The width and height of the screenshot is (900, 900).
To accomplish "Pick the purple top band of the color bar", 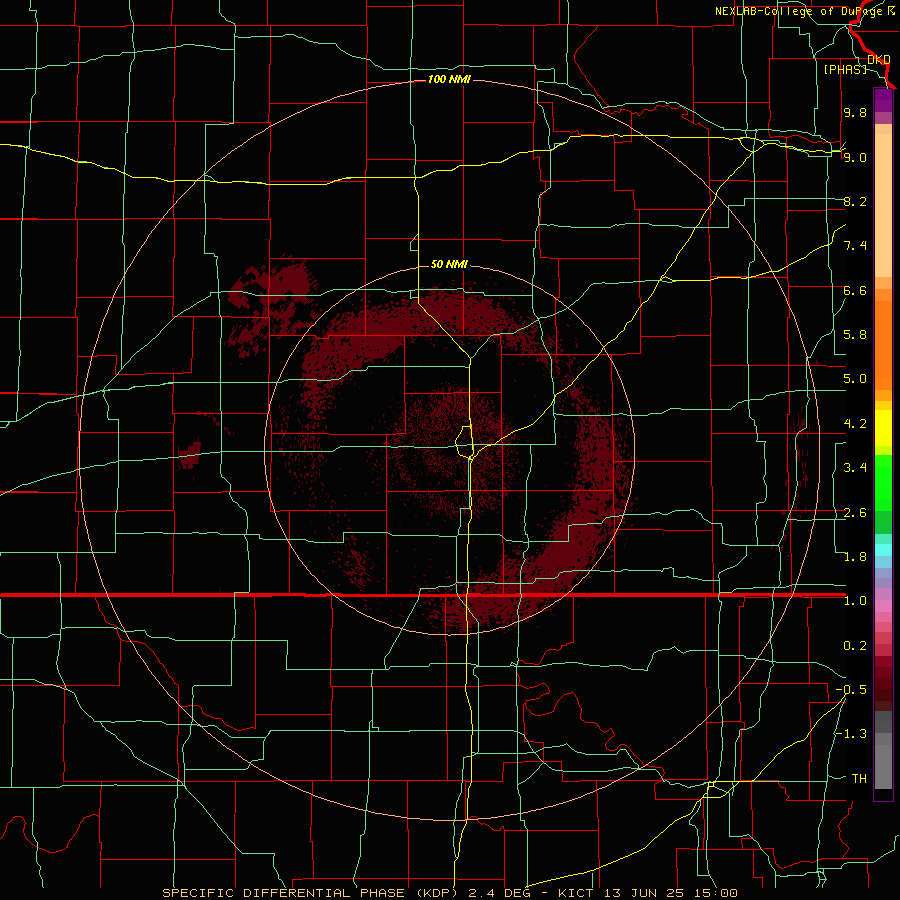I will [x=883, y=100].
